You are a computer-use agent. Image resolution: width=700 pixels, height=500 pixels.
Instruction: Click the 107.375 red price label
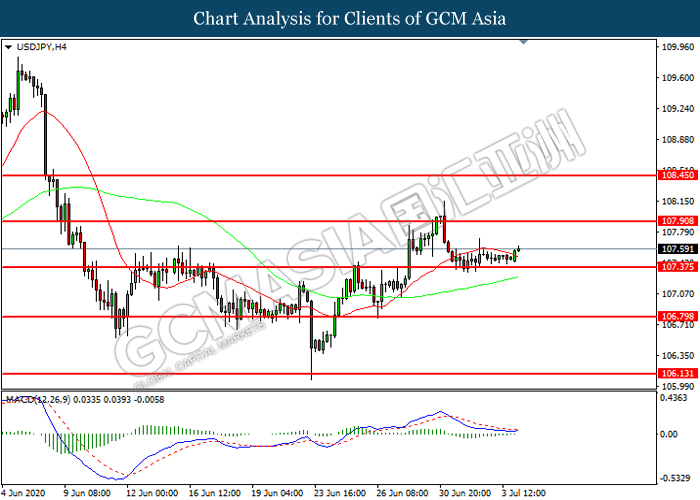coord(677,267)
